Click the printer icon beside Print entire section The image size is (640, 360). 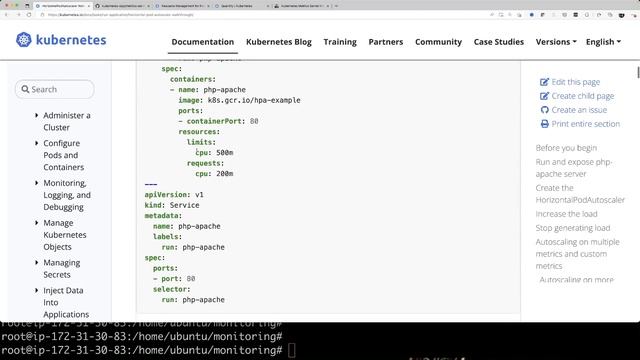pyautogui.click(x=544, y=124)
